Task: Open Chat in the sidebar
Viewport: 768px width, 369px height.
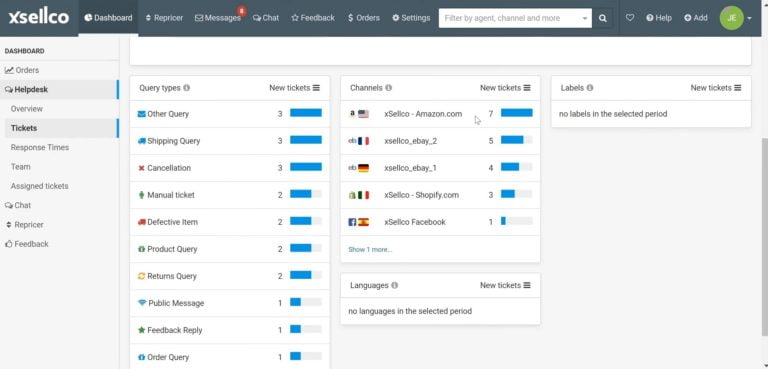Action: click(x=18, y=205)
